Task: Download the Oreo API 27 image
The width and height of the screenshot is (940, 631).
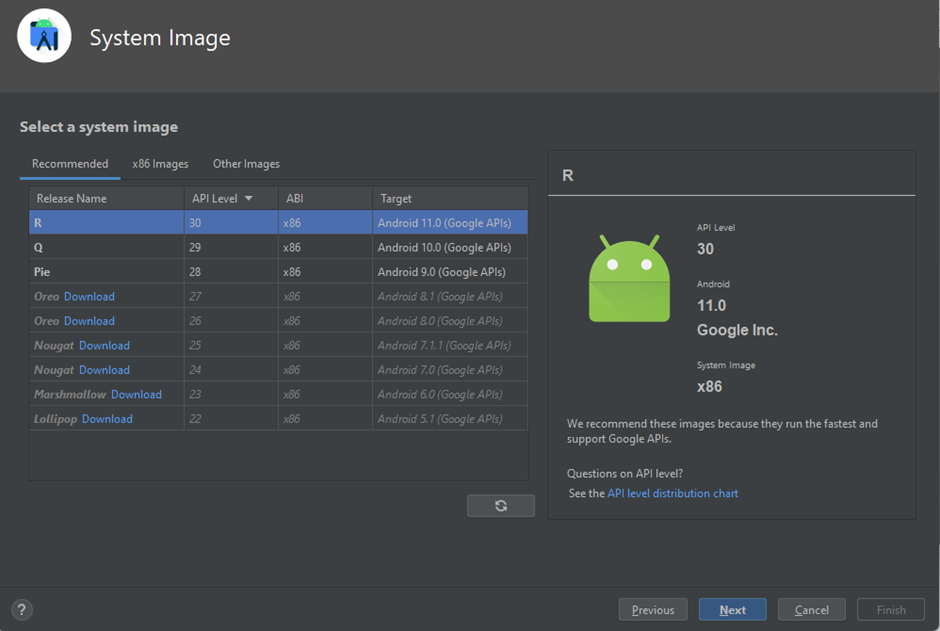Action: tap(89, 297)
